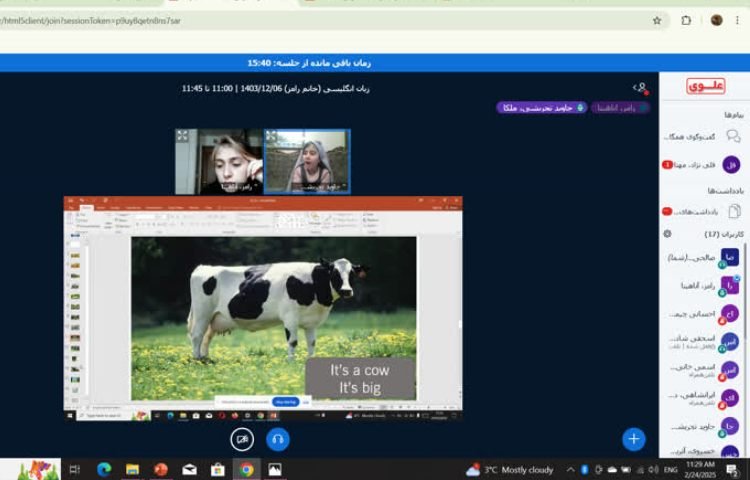Image resolution: width=750 pixels, height=480 pixels.
Task: Open the Chrome profile avatar
Action: [x=716, y=20]
